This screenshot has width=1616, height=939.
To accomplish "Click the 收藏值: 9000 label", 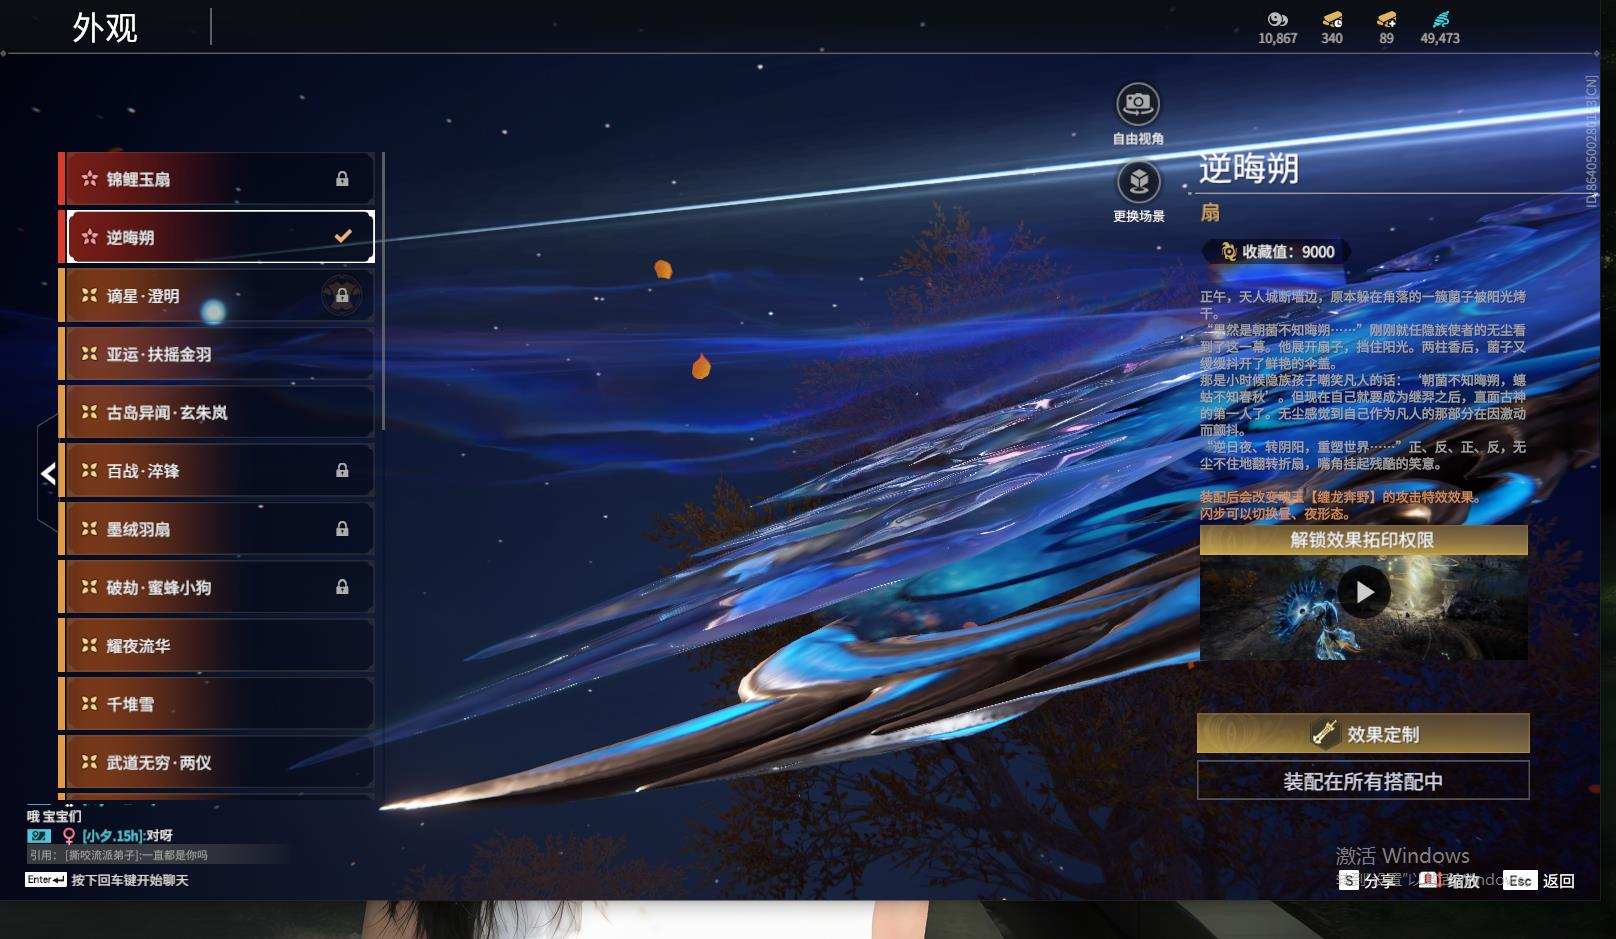I will pos(1288,252).
